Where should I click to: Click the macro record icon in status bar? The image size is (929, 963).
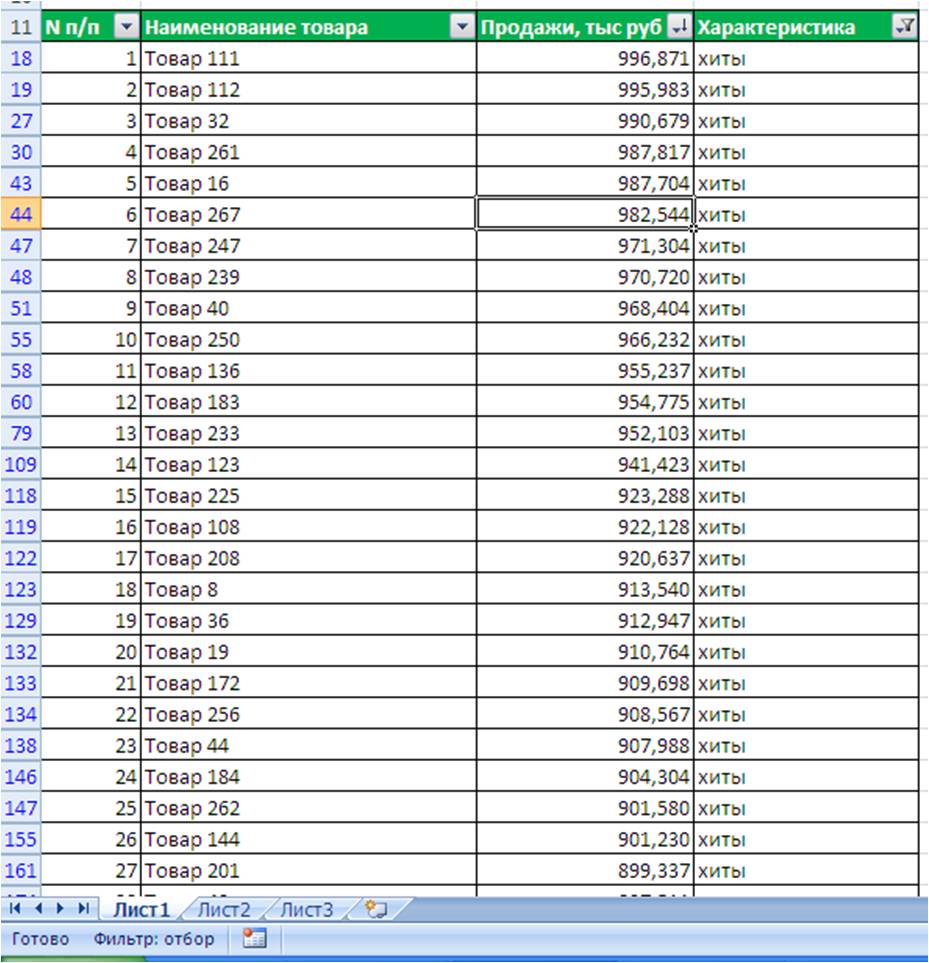[254, 938]
